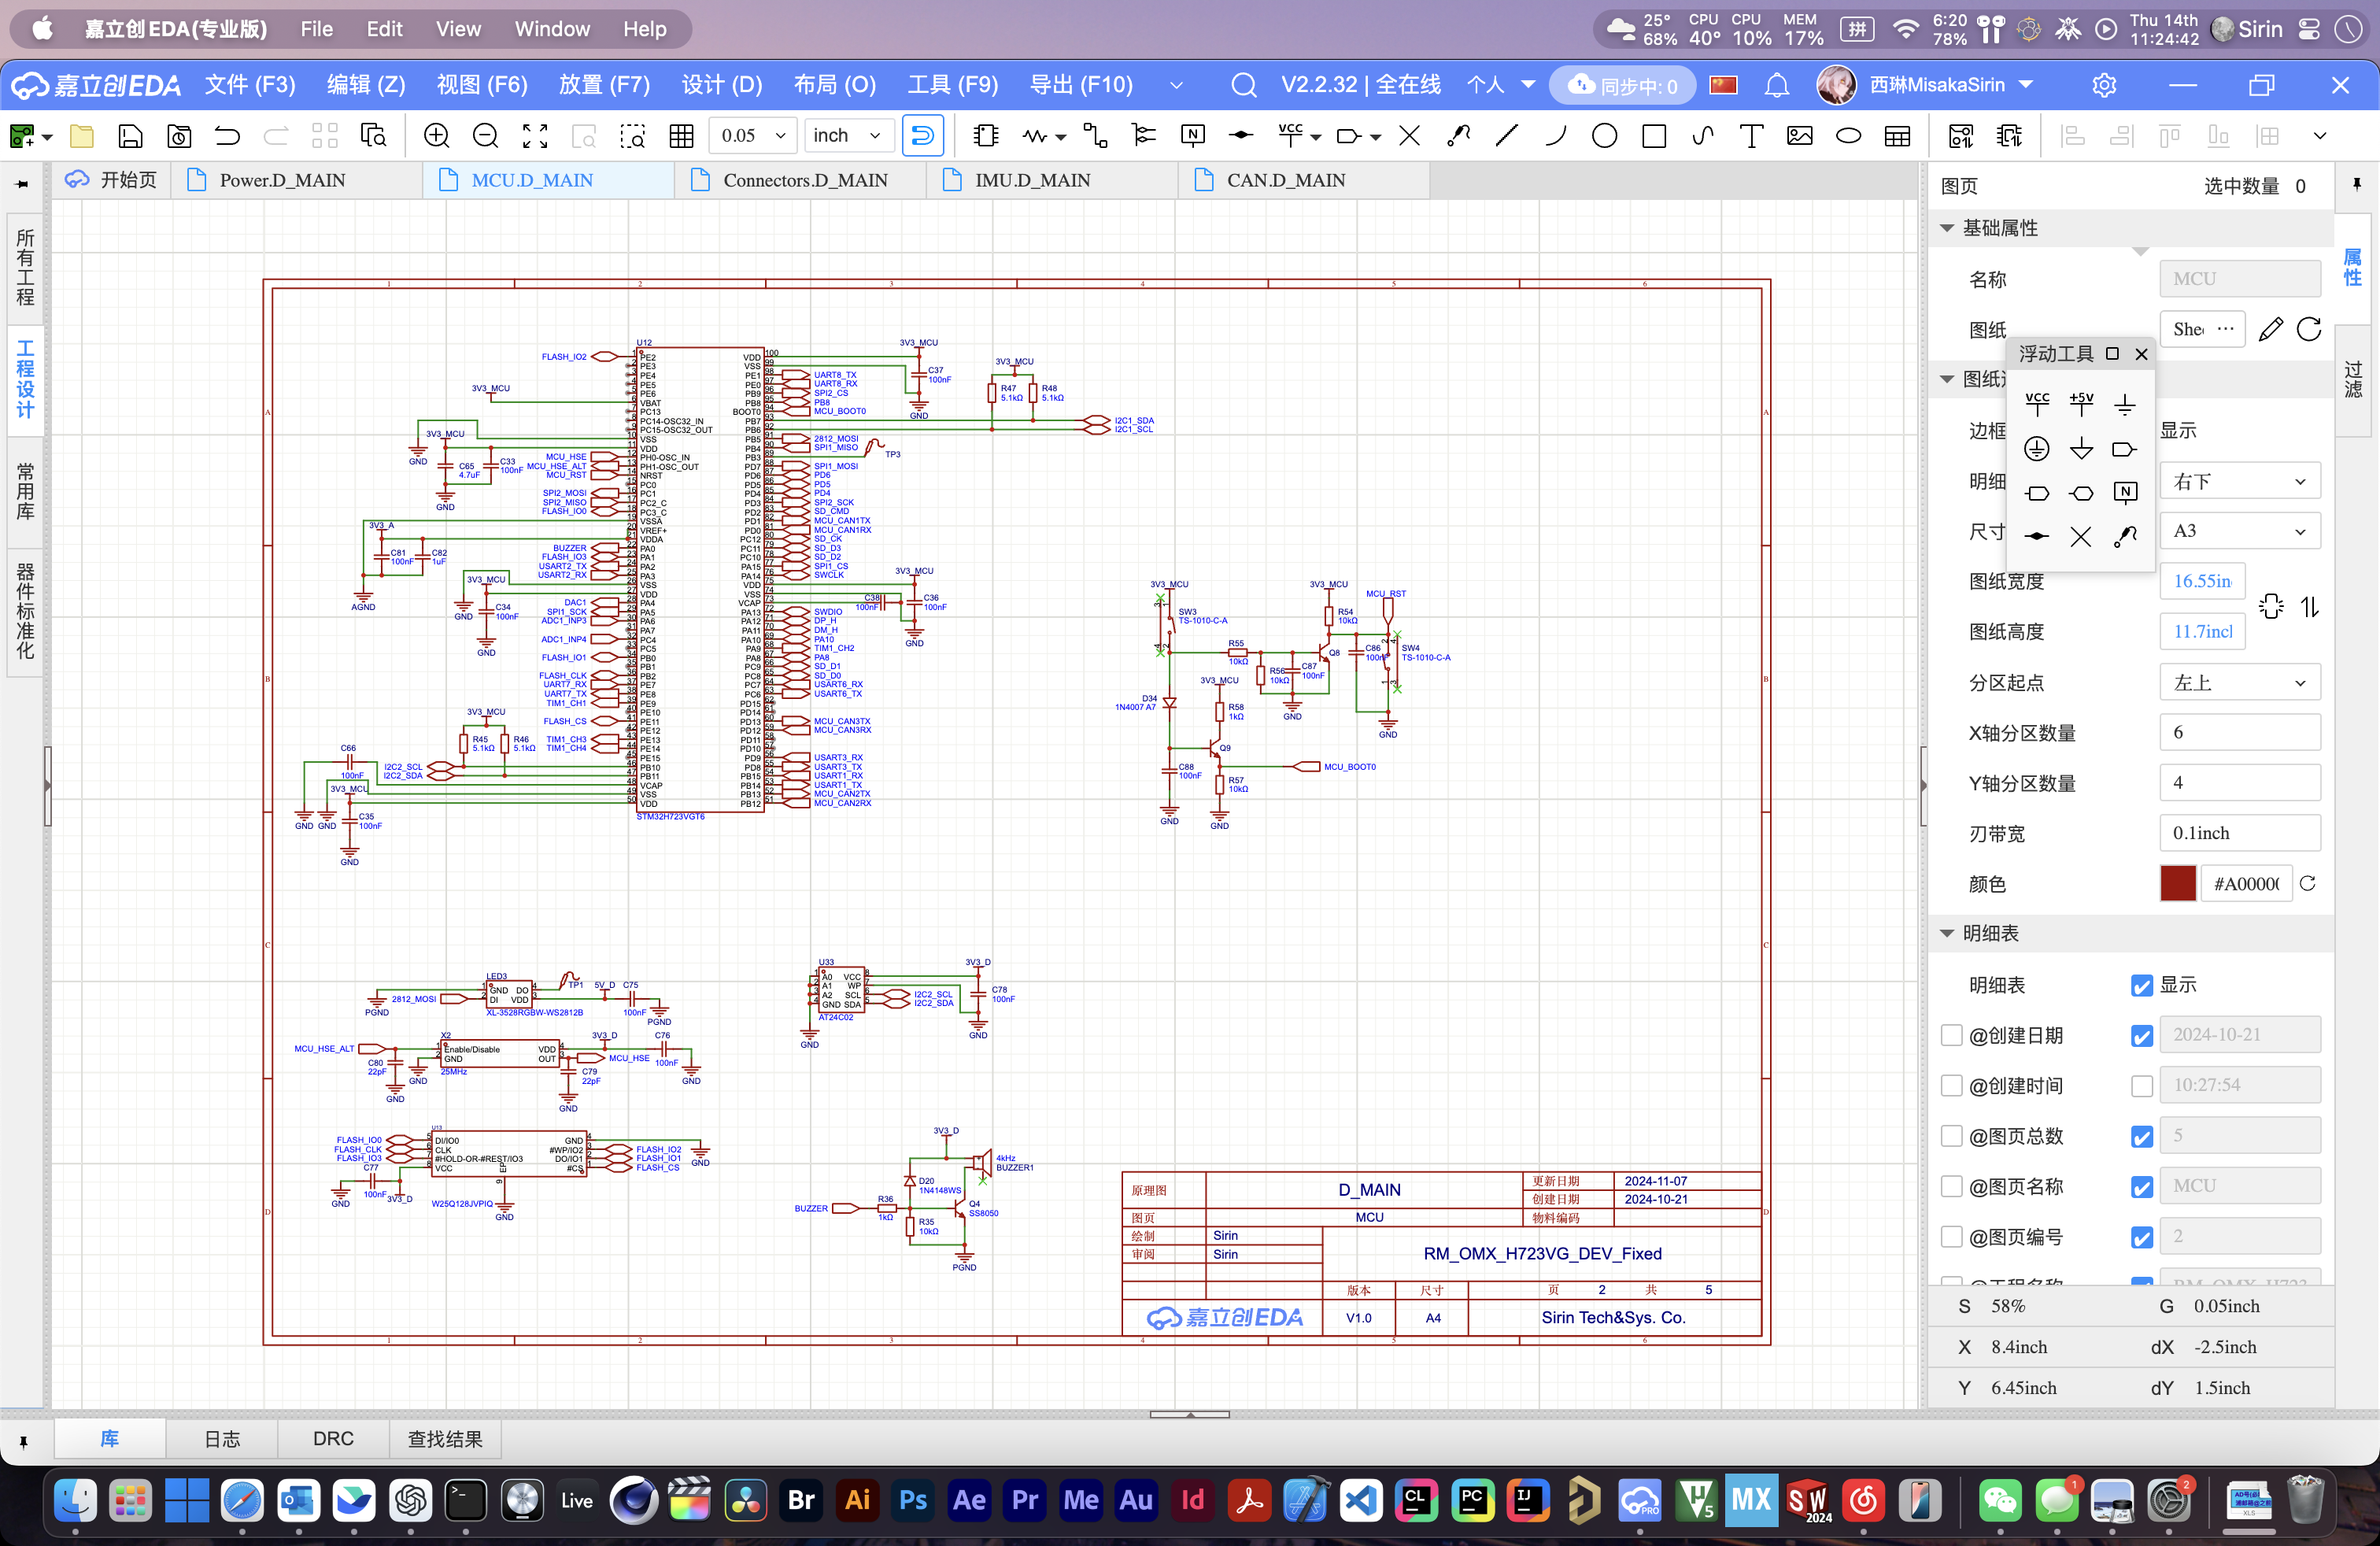Click the dark red 颜色 swatch
Viewport: 2380px width, 1546px height.
(2178, 883)
